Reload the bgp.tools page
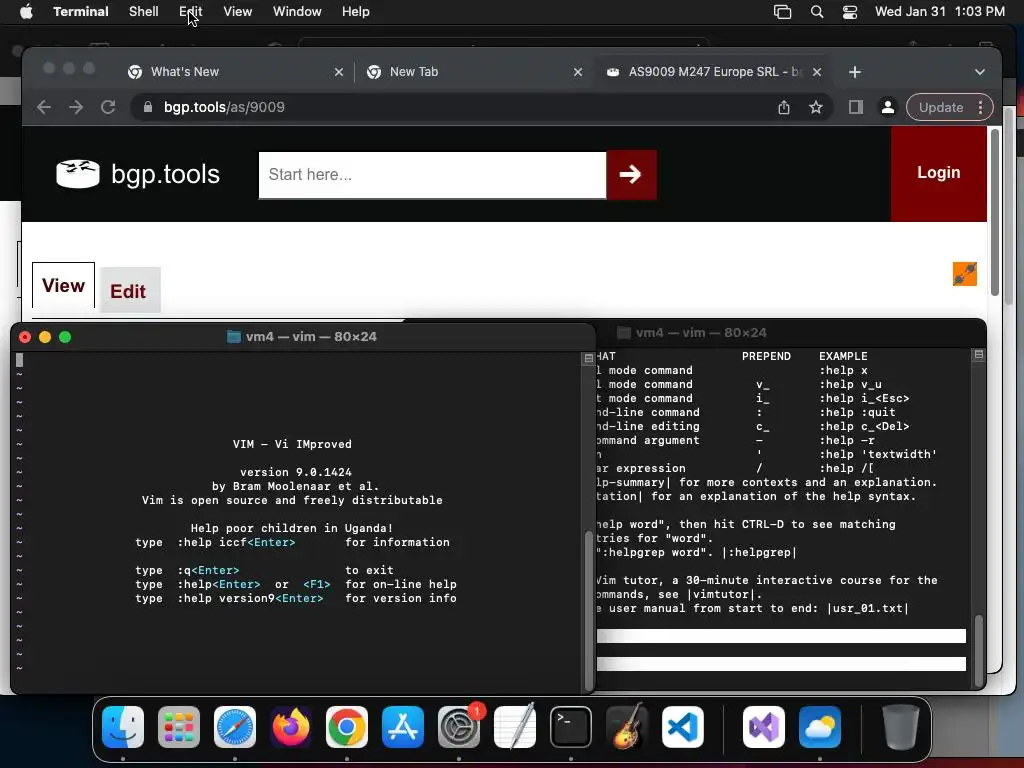This screenshot has height=768, width=1024. click(x=108, y=107)
